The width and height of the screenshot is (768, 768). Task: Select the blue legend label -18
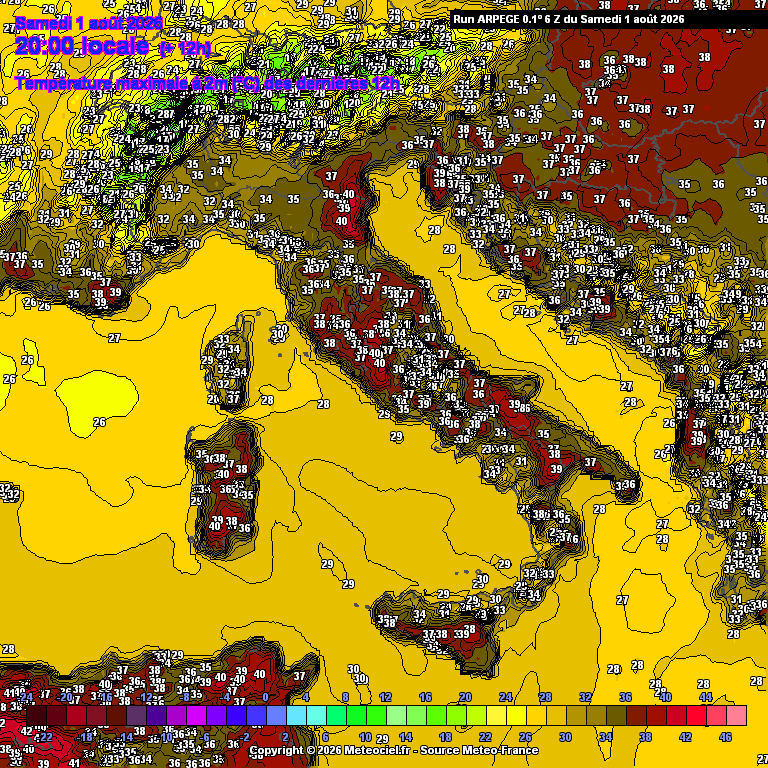[85, 737]
